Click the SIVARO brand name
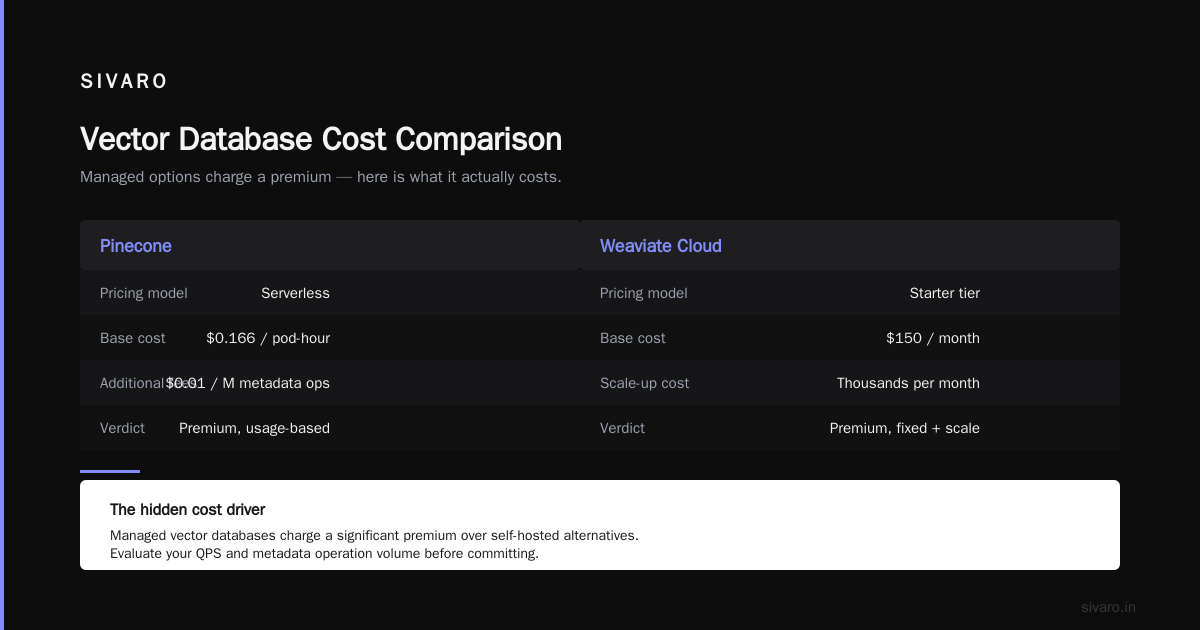 pos(124,82)
